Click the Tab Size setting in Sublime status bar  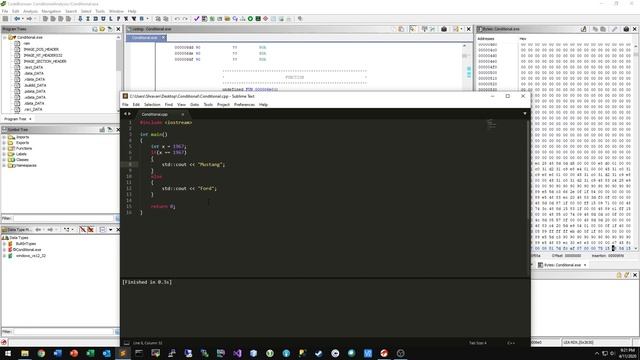point(478,343)
